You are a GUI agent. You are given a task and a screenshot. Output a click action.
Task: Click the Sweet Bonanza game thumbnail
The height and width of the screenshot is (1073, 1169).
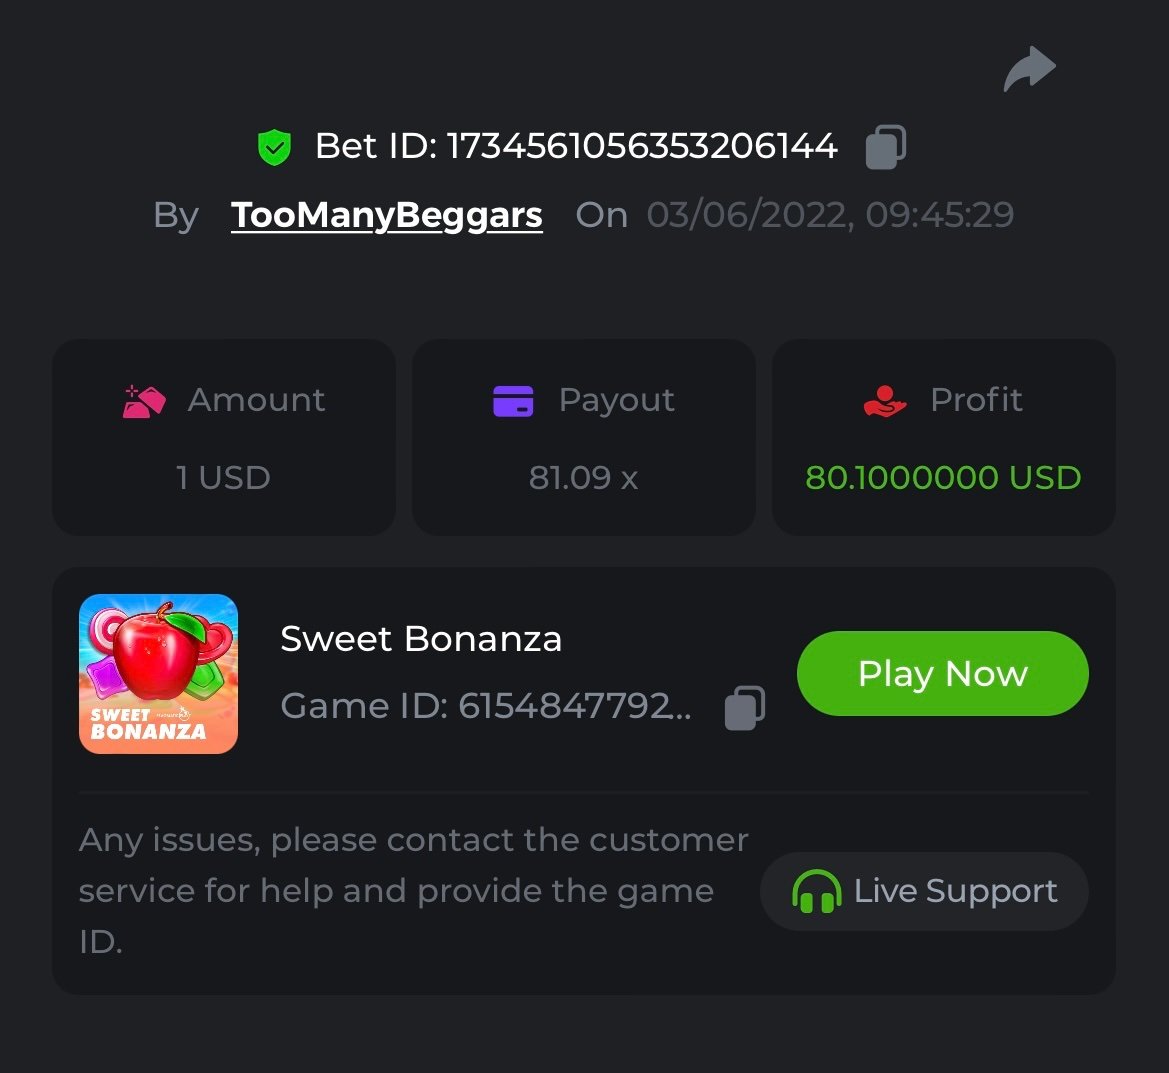click(x=158, y=673)
